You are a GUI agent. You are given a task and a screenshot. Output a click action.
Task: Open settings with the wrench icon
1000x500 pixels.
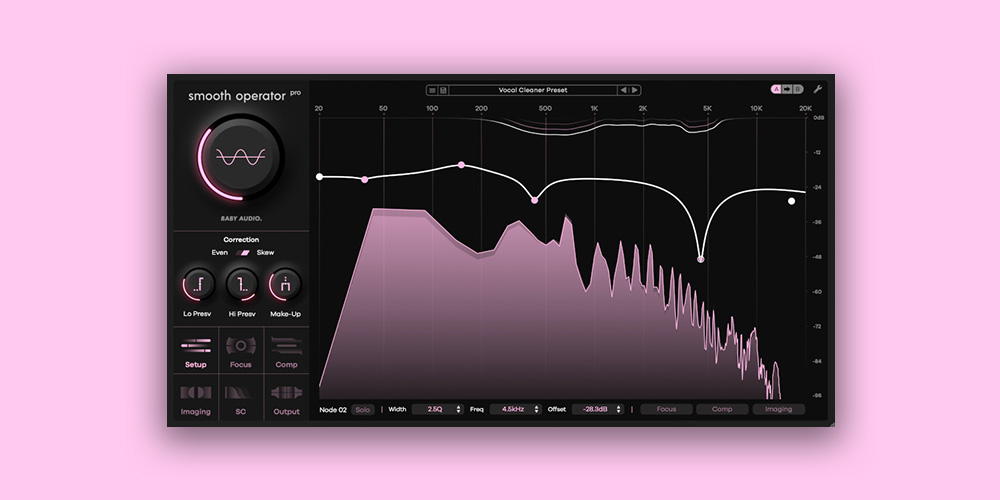click(818, 89)
